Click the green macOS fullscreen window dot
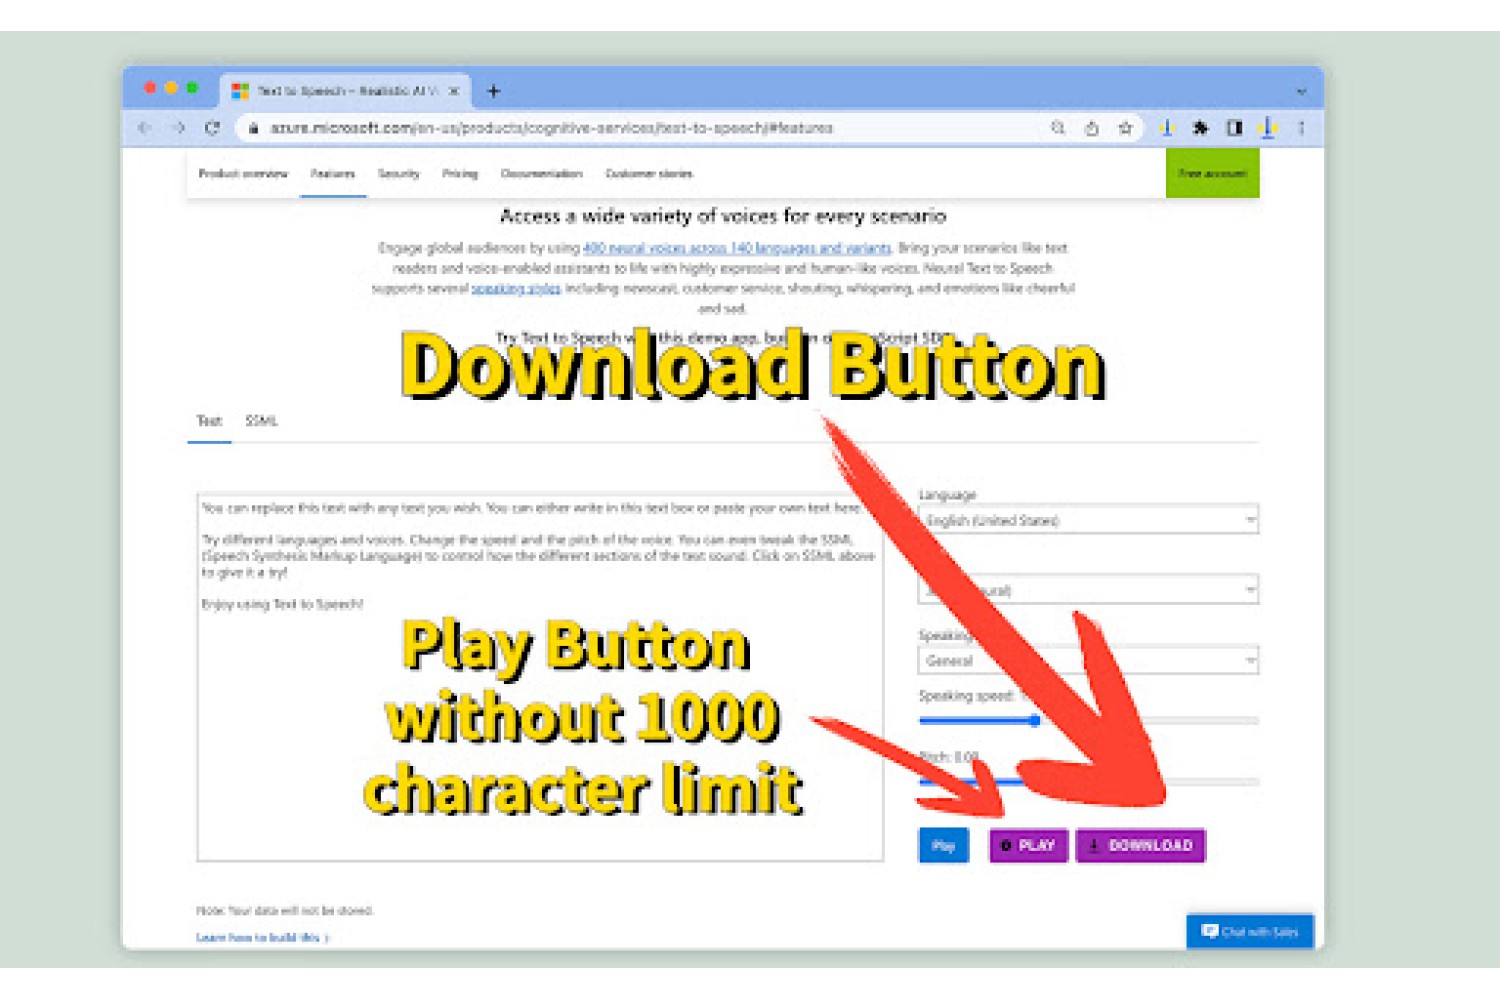This screenshot has height=1000, width=1500. coord(192,88)
